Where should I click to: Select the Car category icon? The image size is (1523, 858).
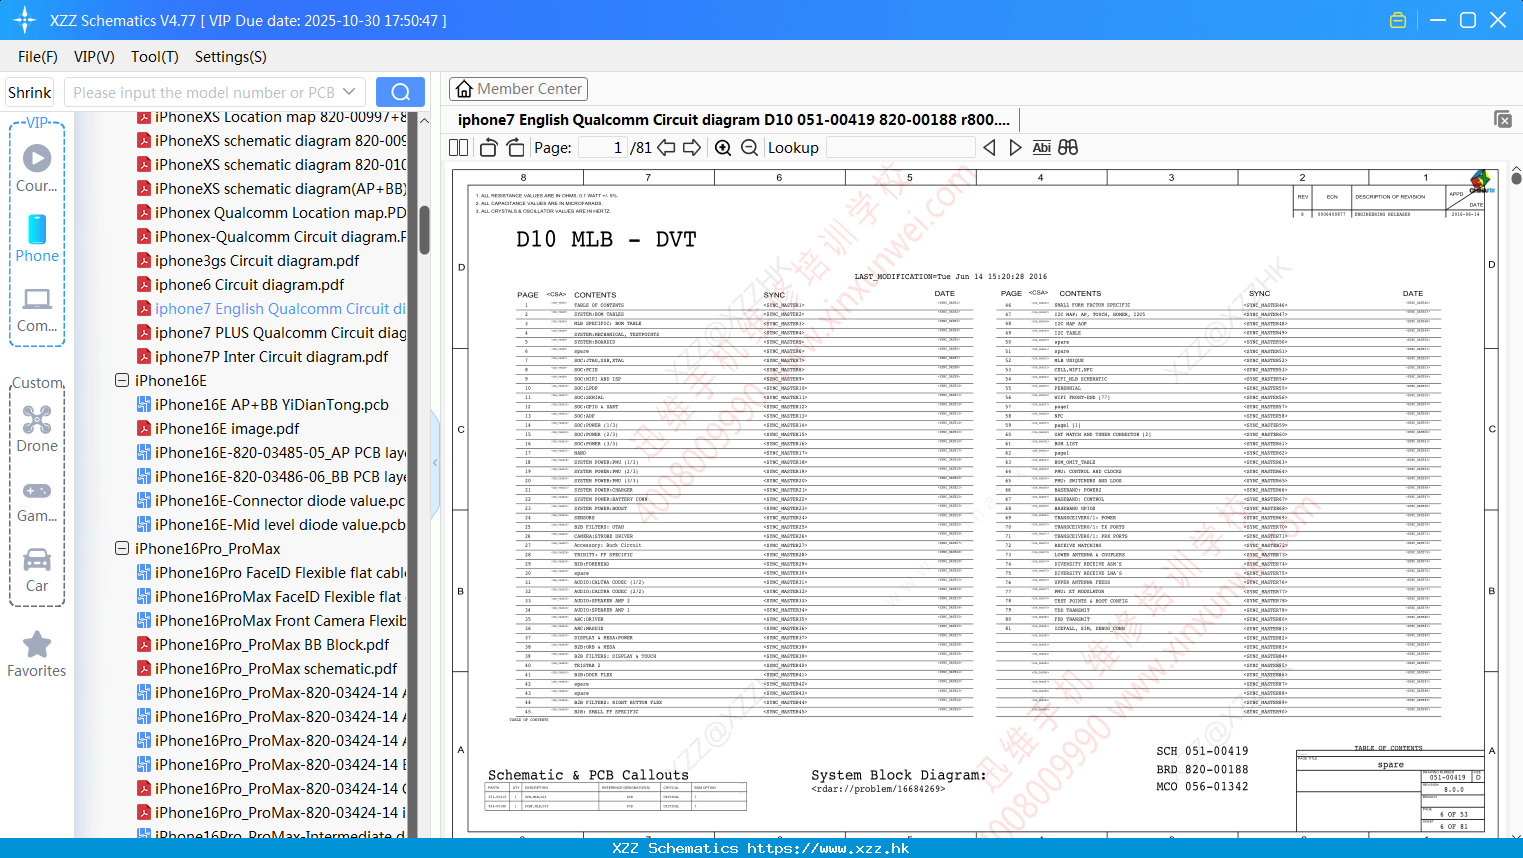click(37, 570)
